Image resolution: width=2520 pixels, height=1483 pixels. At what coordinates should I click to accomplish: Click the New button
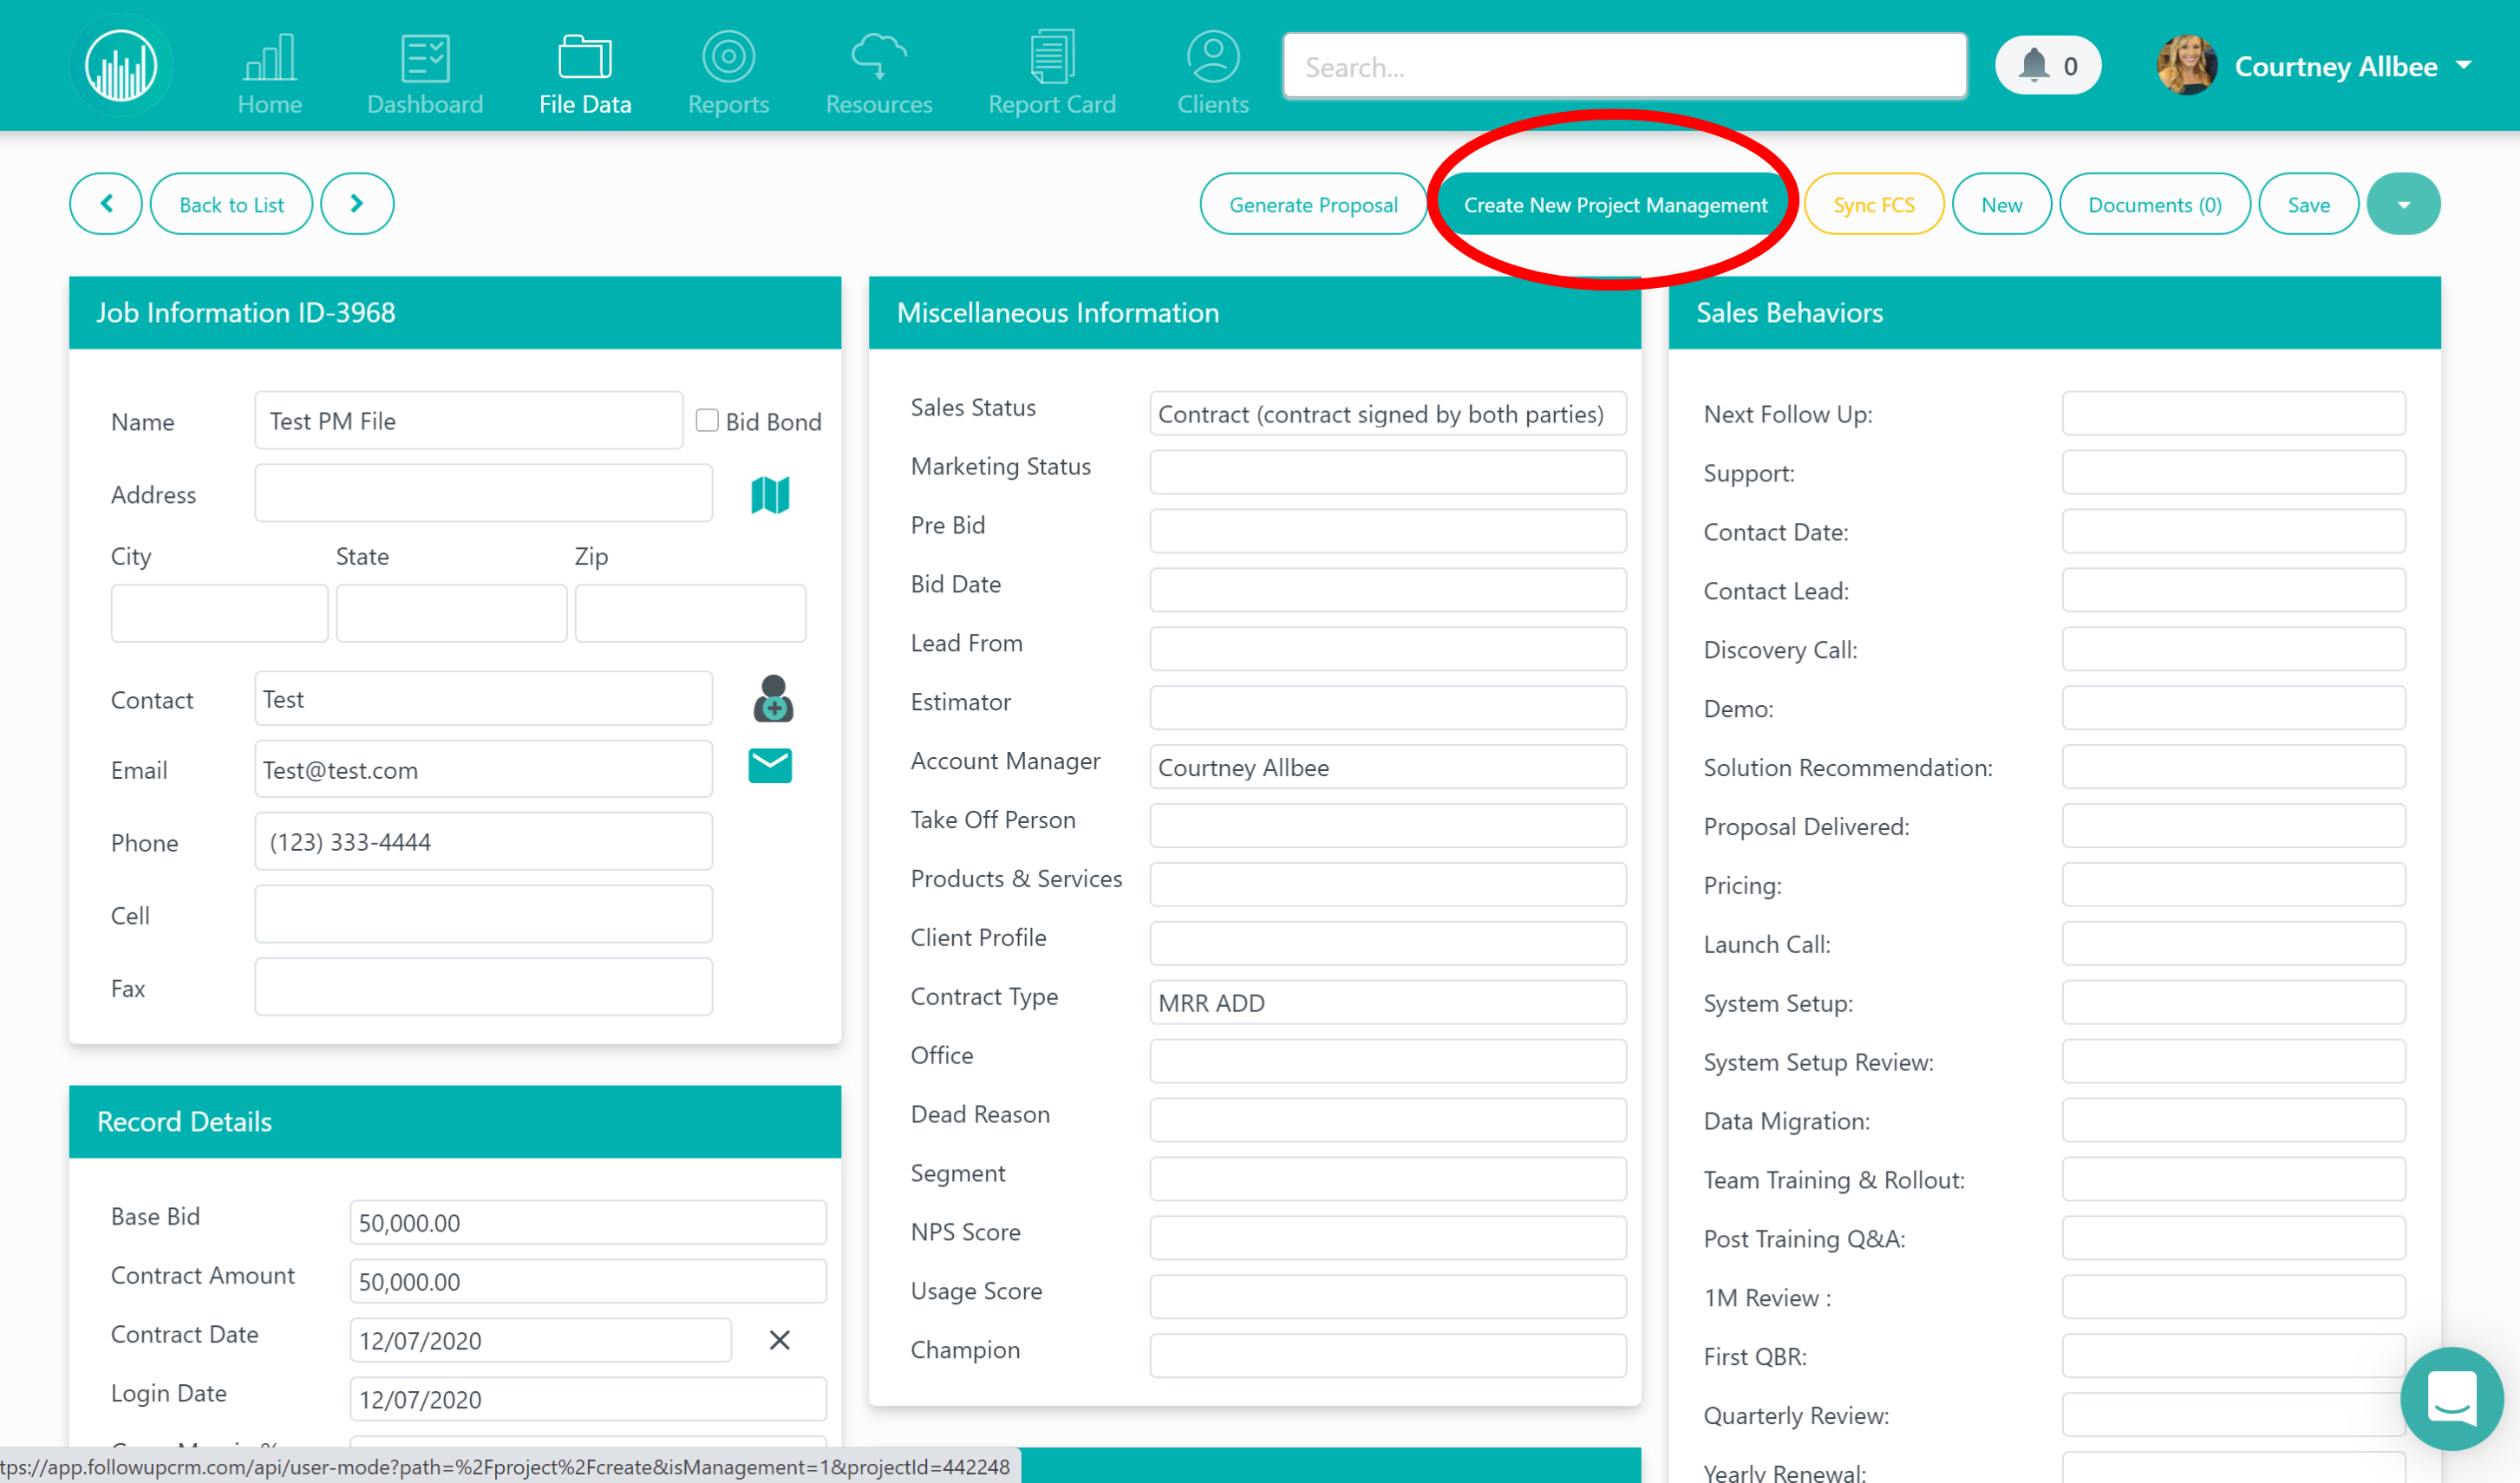2002,204
